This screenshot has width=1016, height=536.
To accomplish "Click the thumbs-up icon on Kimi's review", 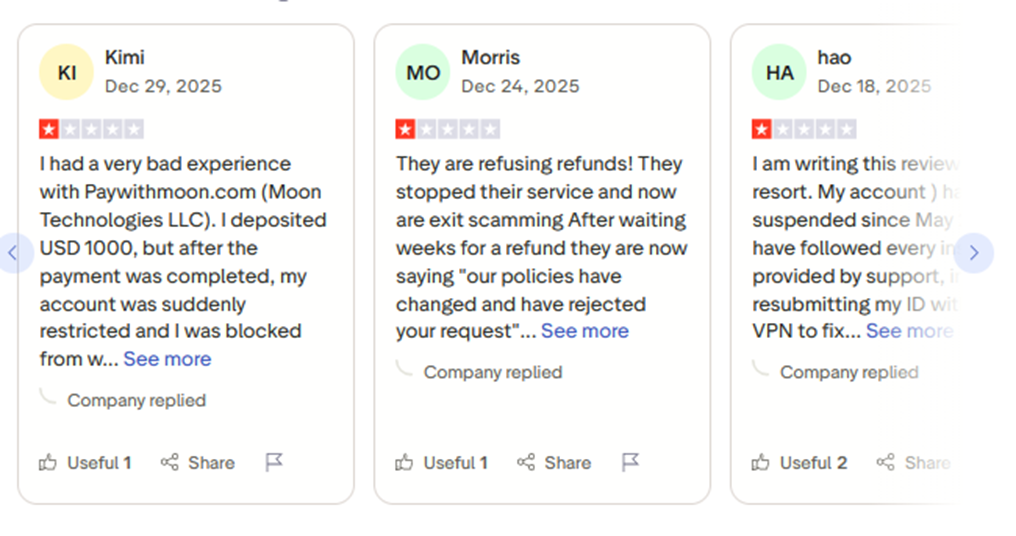I will coord(48,462).
